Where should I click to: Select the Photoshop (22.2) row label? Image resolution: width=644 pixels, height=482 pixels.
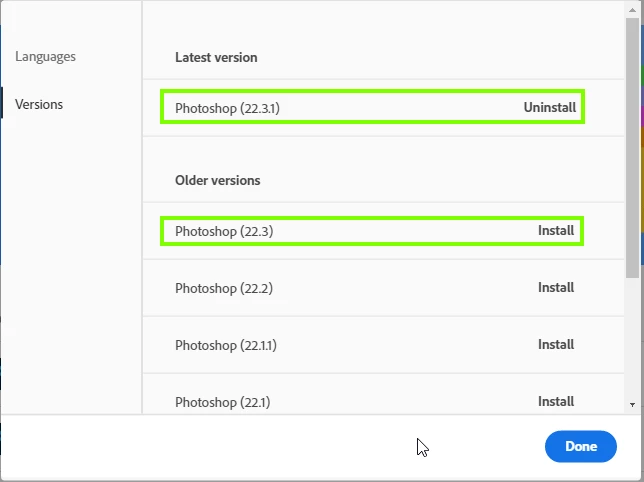coord(224,288)
